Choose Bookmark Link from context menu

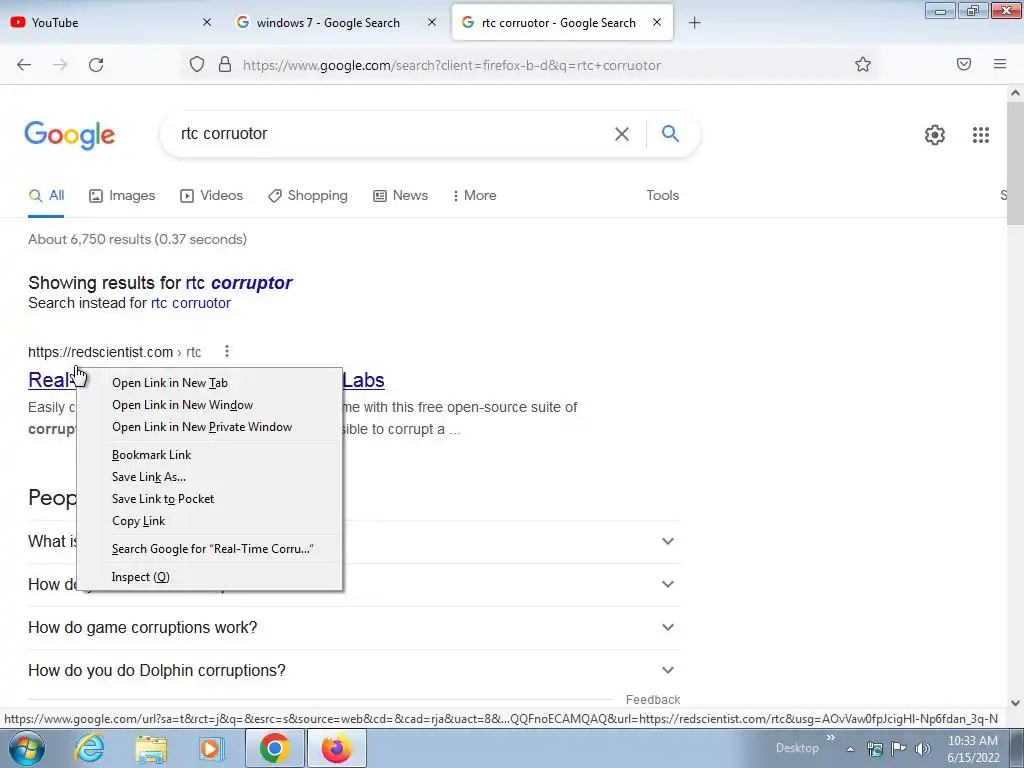210,455
